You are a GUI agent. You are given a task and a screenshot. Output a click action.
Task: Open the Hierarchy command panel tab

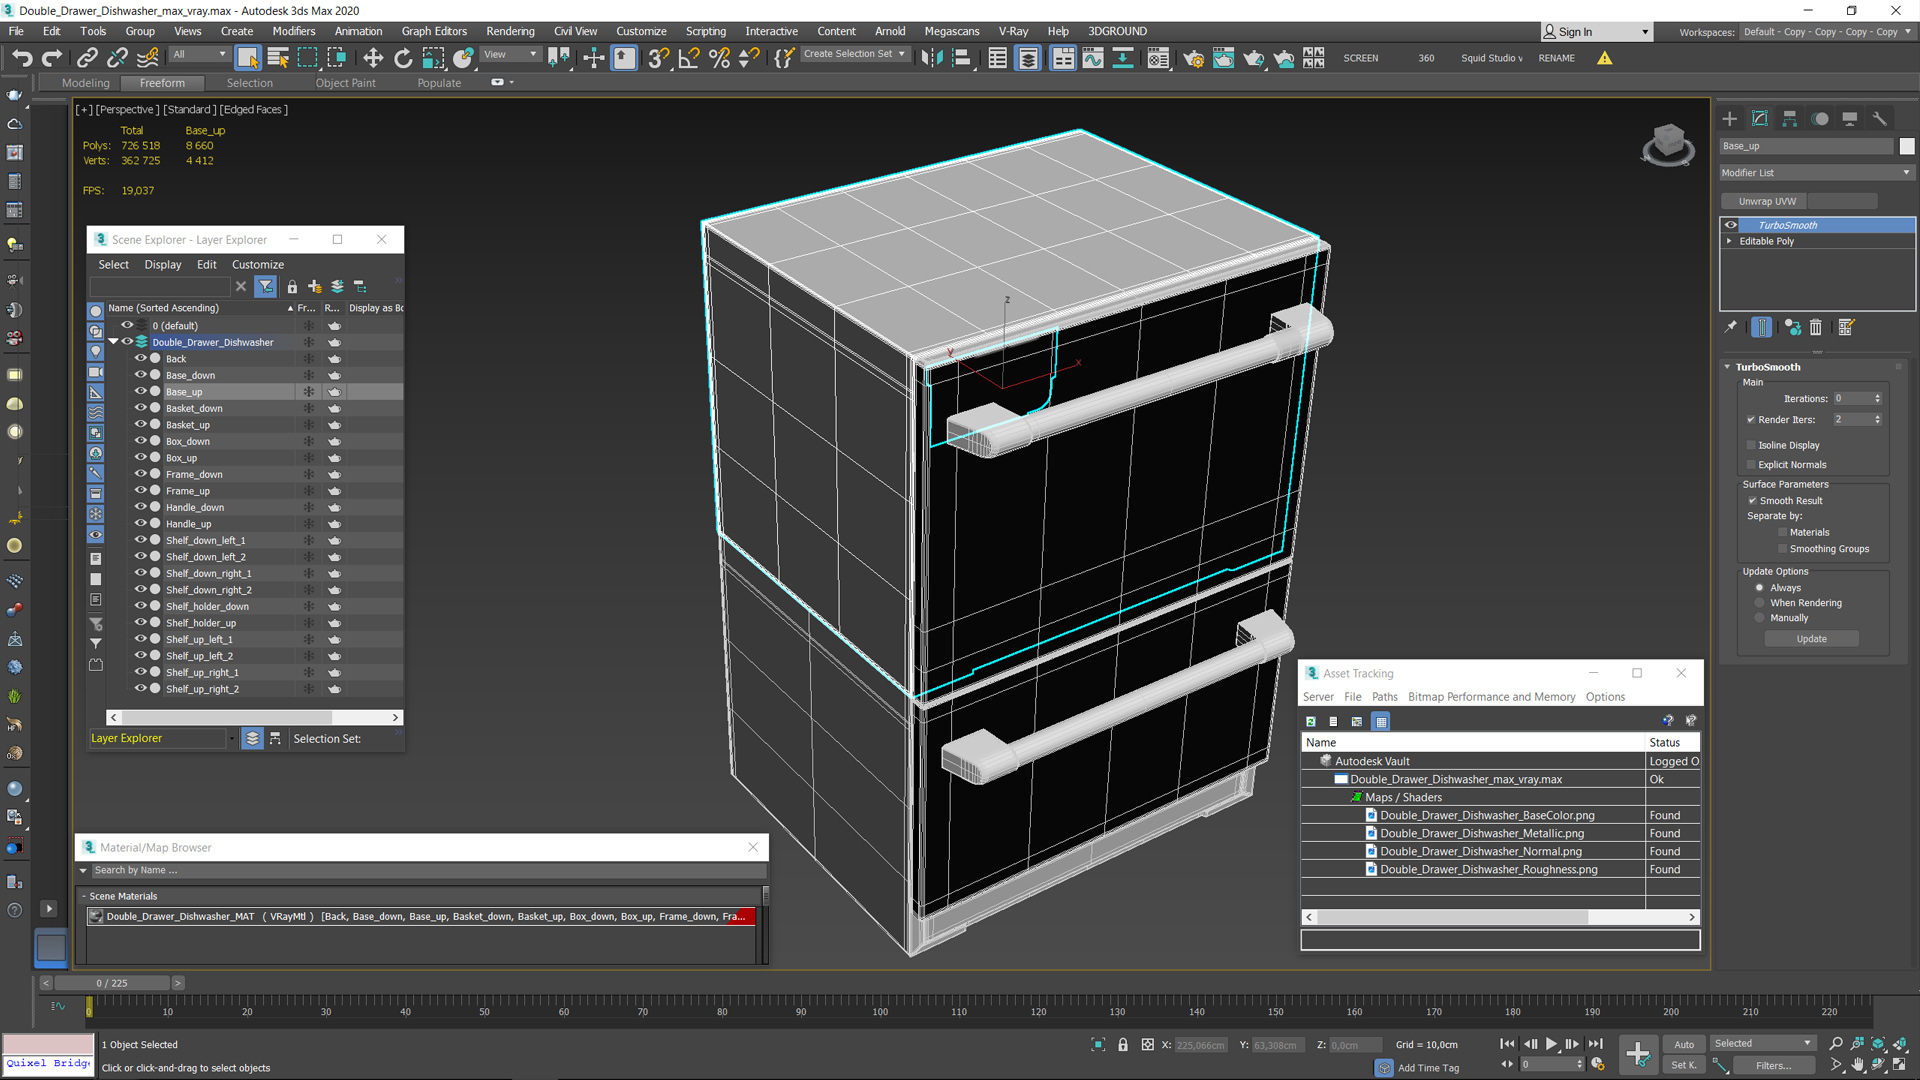[x=1790, y=118]
